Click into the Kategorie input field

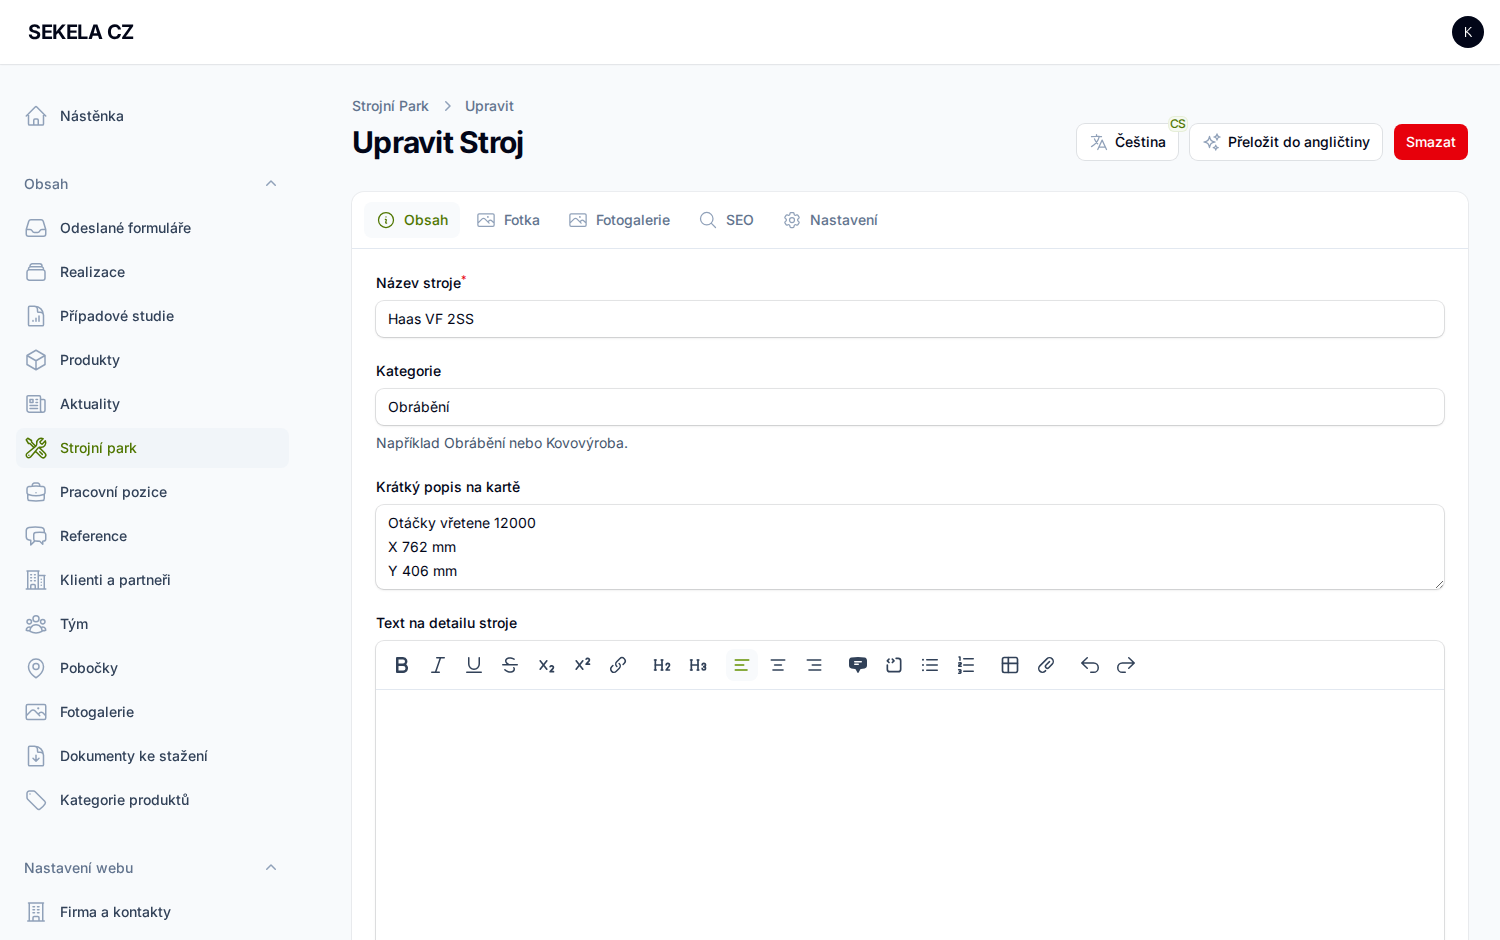910,407
